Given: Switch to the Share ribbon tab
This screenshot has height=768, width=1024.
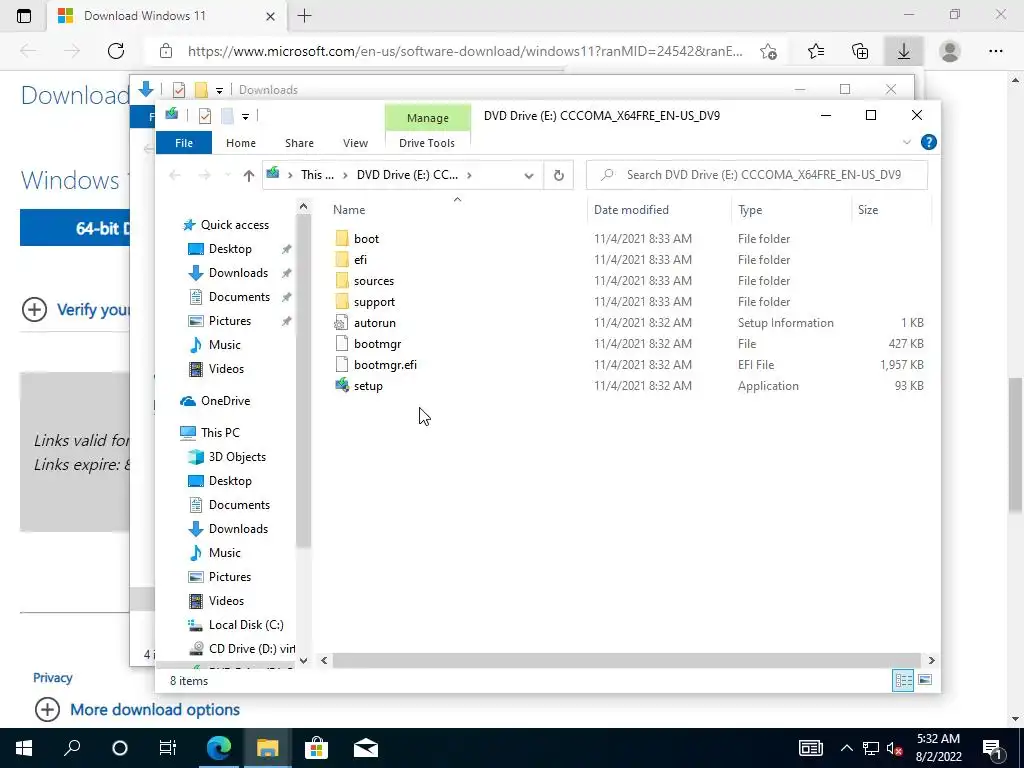Looking at the screenshot, I should (x=299, y=143).
